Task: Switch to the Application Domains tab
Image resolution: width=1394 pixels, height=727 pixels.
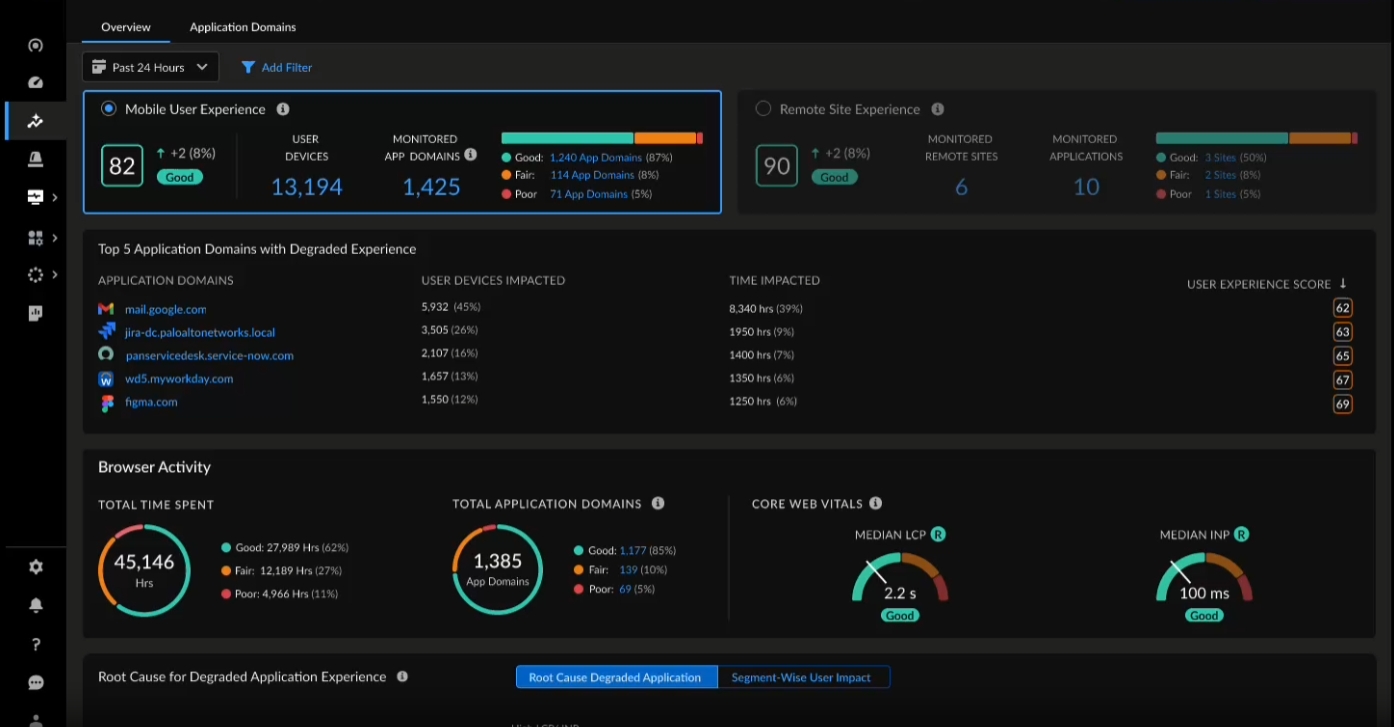Action: [242, 27]
